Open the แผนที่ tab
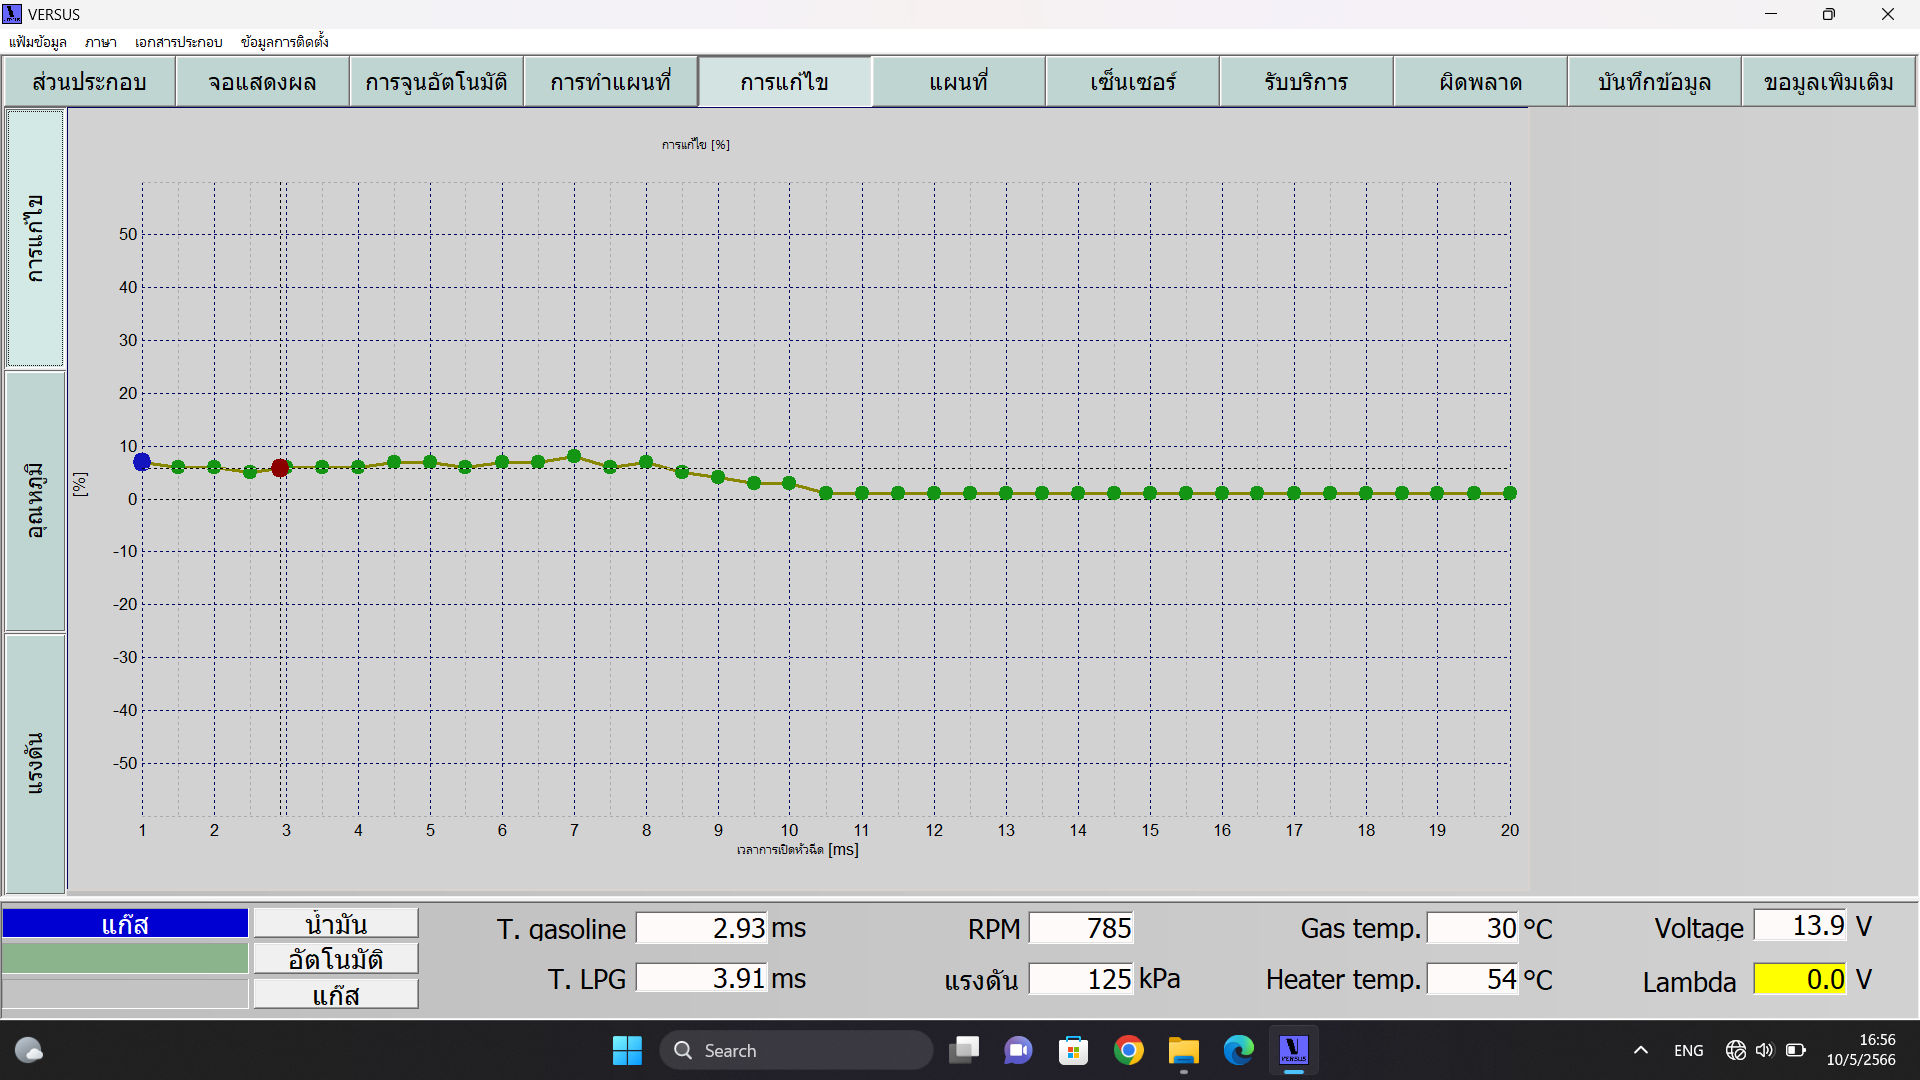This screenshot has height=1080, width=1920. pyautogui.click(x=958, y=82)
